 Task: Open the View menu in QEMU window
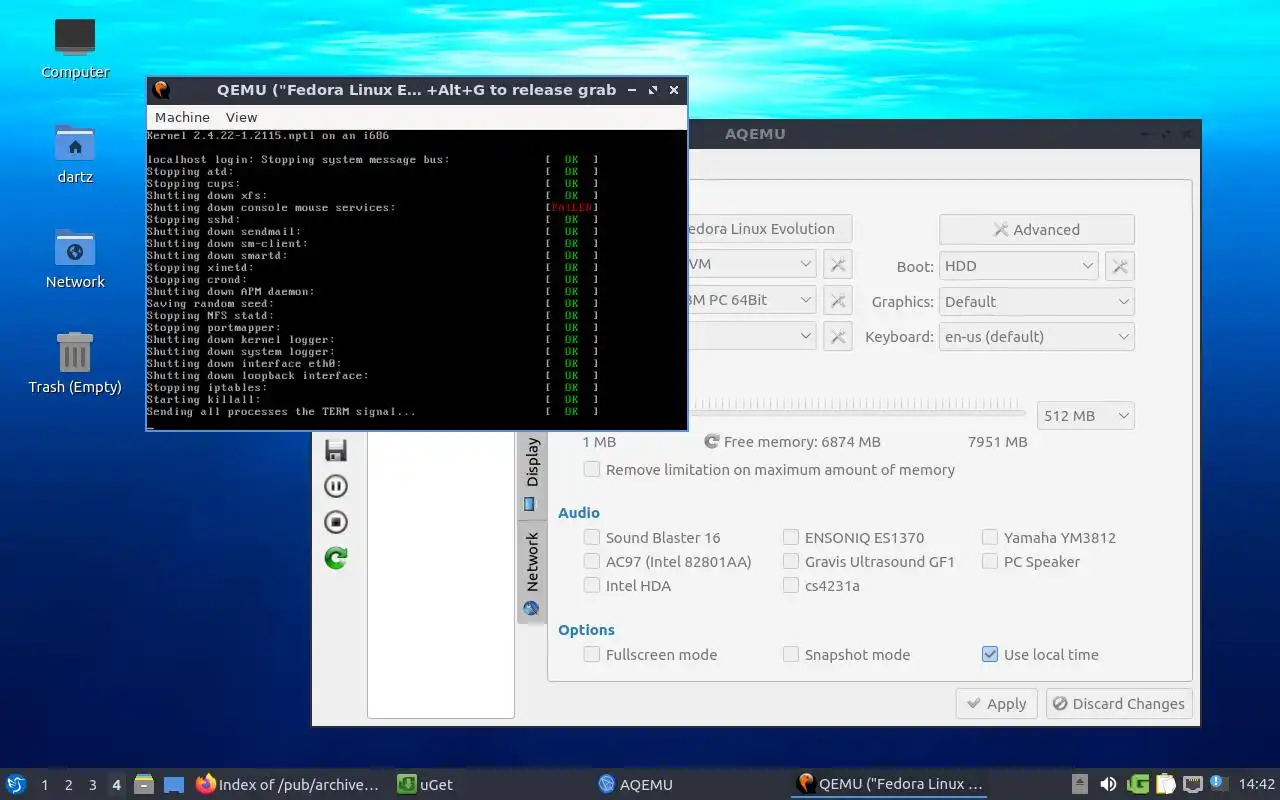pos(241,117)
